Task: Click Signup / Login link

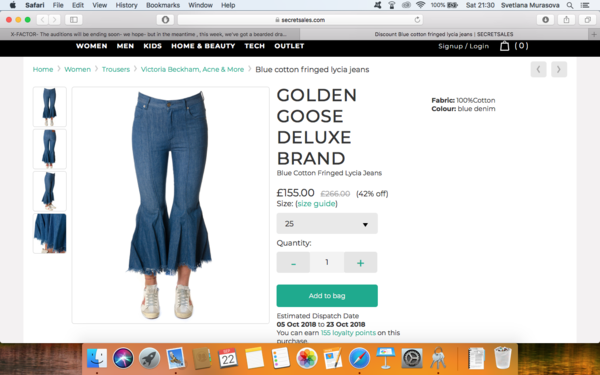Action: tap(463, 46)
